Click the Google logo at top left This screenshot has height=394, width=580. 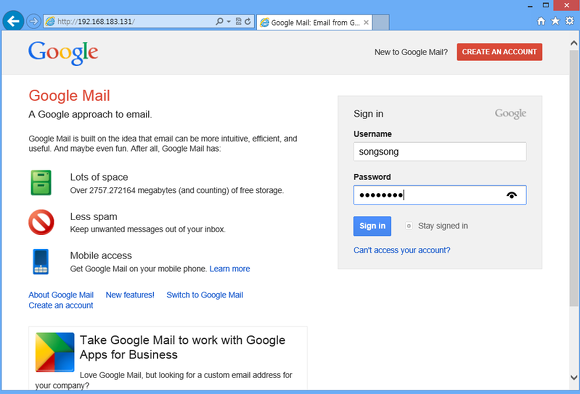[x=63, y=53]
